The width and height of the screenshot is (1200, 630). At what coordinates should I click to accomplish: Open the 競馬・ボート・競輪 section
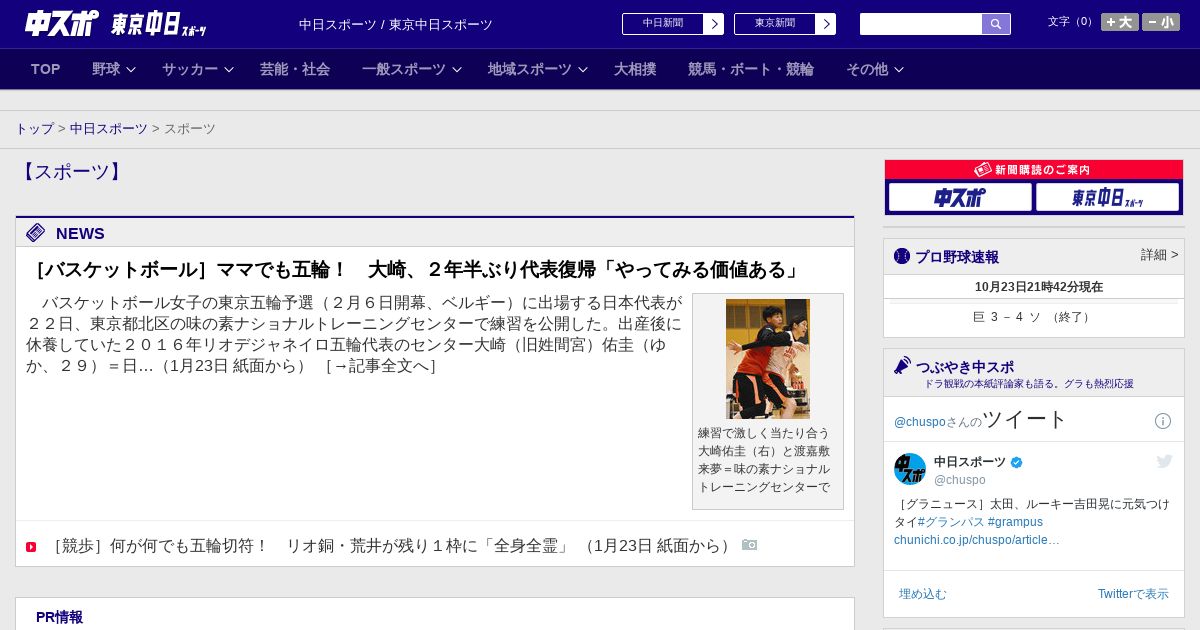click(x=751, y=69)
